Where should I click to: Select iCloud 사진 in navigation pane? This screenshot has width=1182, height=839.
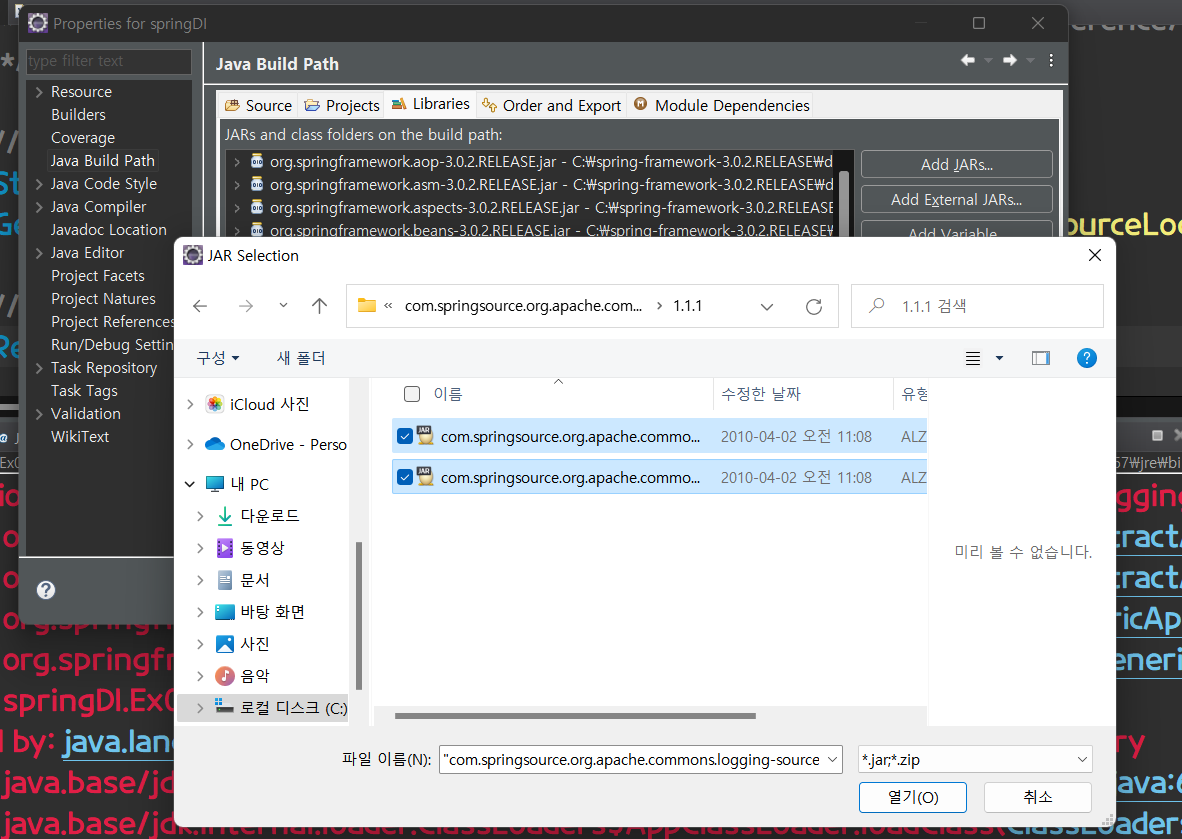tap(269, 404)
